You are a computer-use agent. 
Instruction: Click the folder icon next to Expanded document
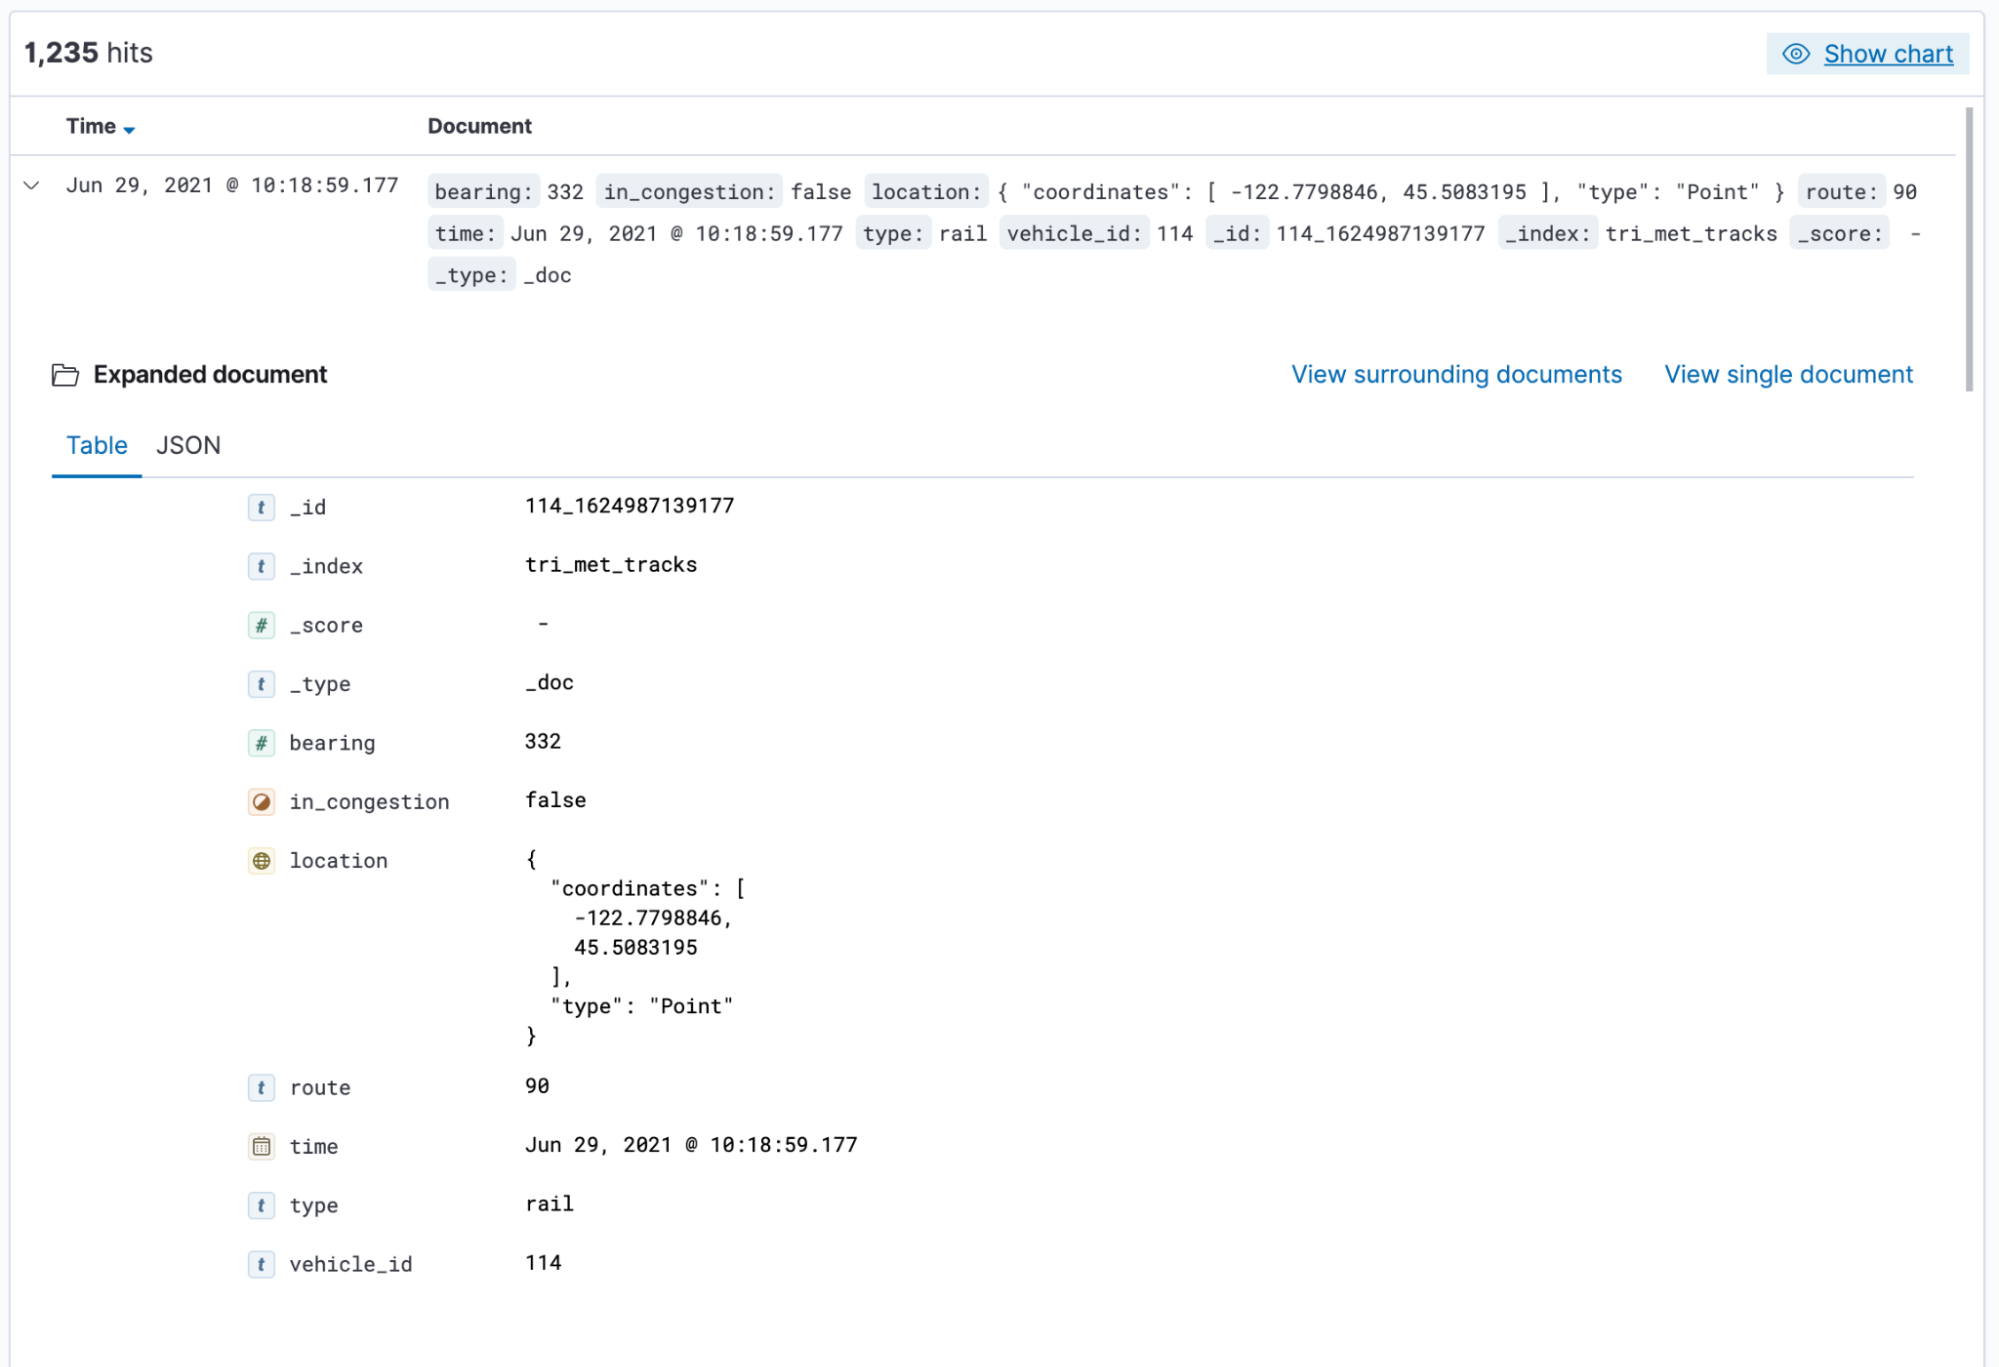tap(65, 375)
